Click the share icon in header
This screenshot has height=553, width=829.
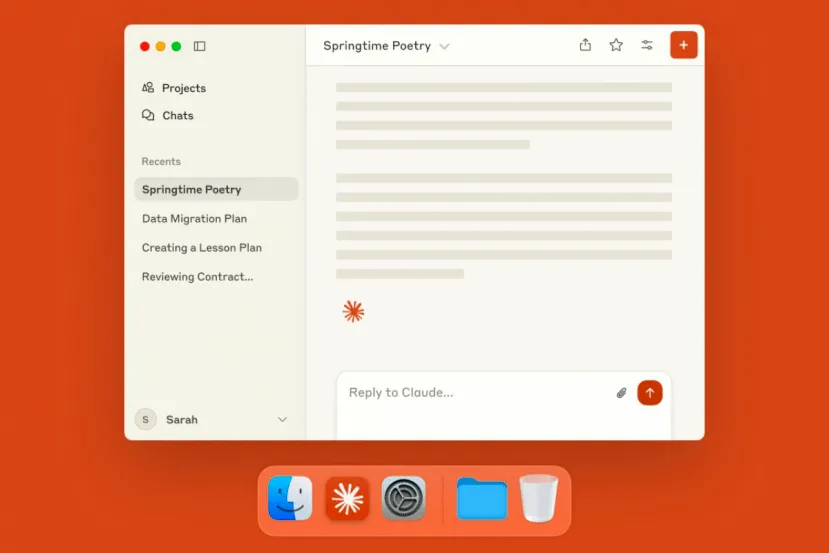(585, 45)
